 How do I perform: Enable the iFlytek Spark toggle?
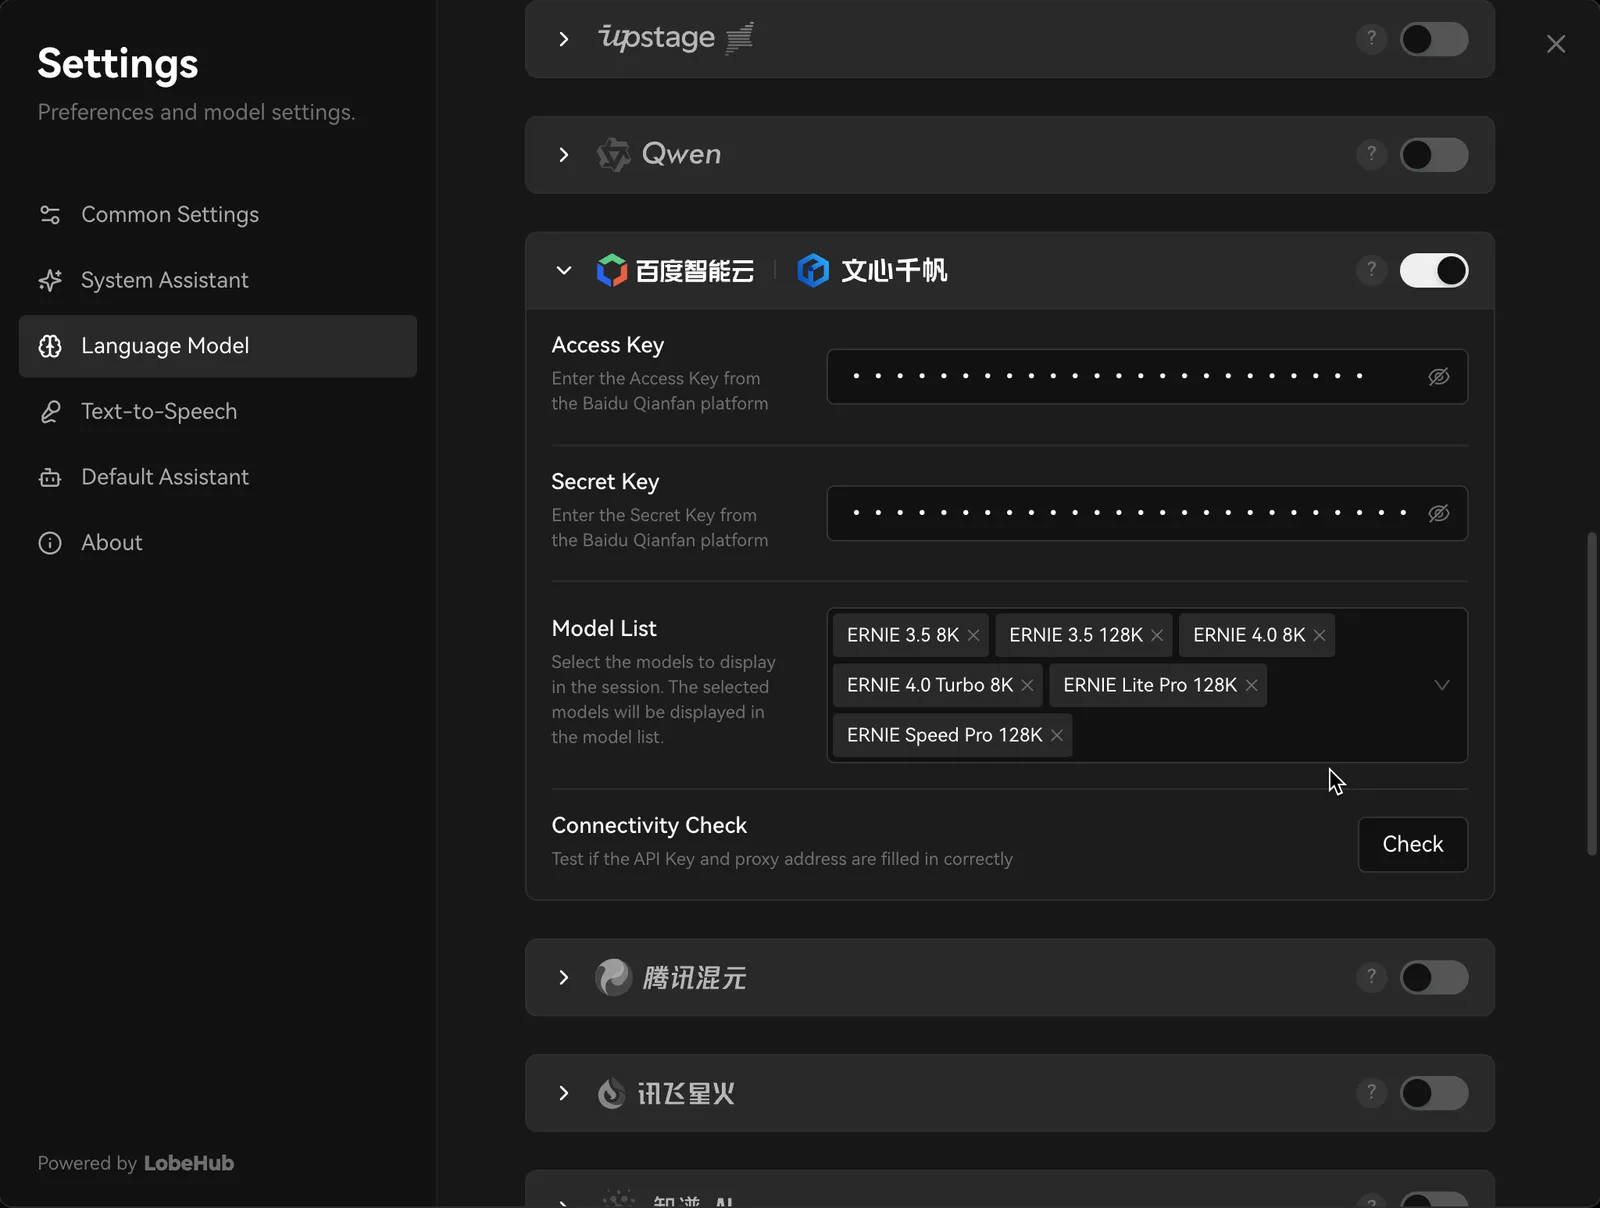point(1434,1093)
